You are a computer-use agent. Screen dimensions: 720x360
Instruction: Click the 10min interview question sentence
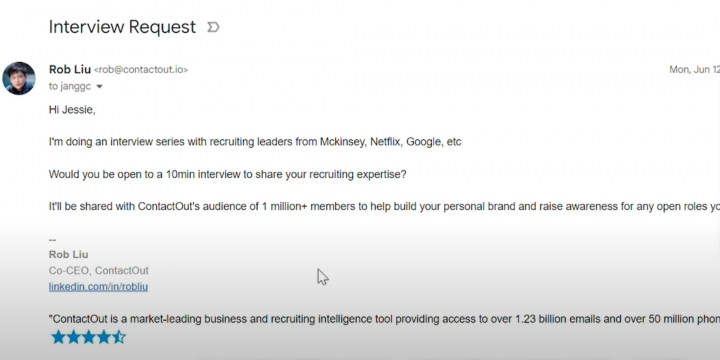227,174
